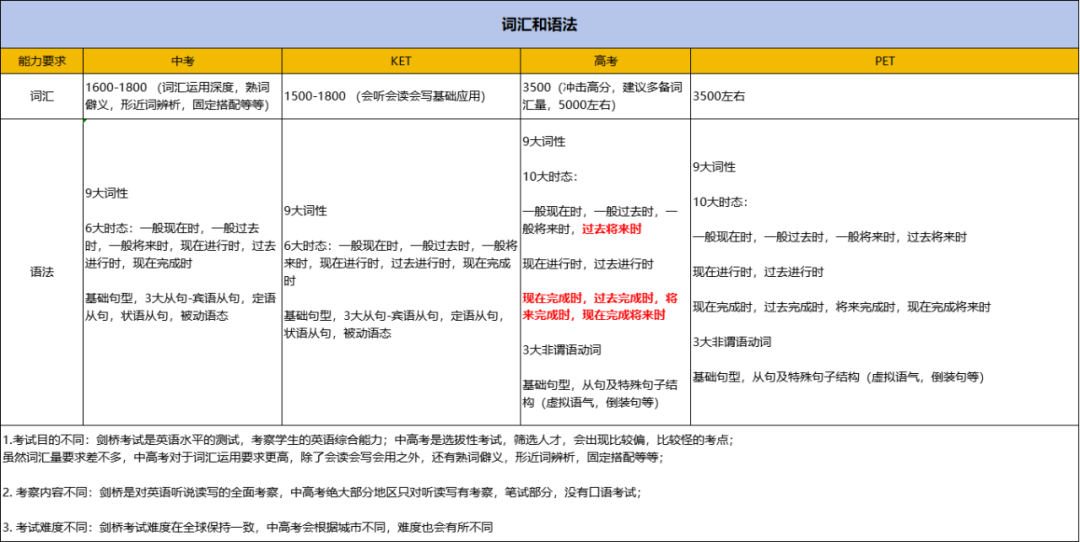
Task: Click 9大词性 in the 高考 grammar cell
Action: click(544, 142)
